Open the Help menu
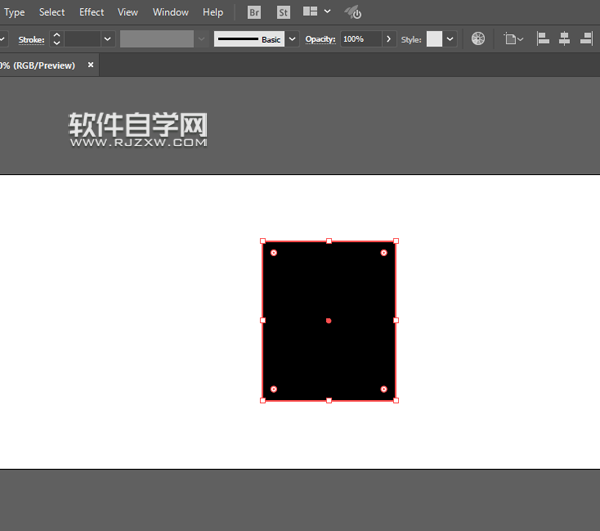 pyautogui.click(x=213, y=12)
